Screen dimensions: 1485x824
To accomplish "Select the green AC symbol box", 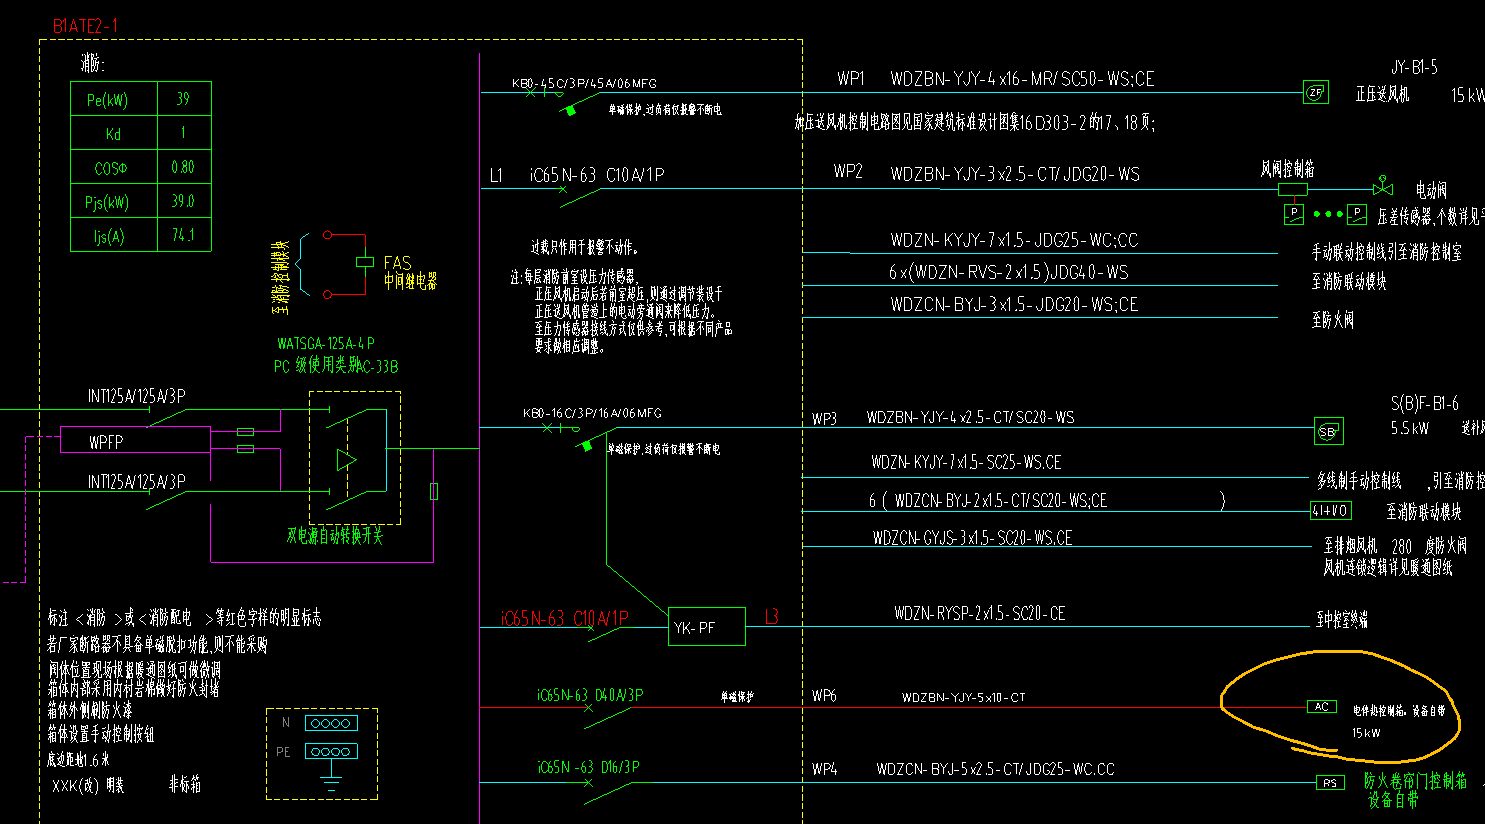I will click(1322, 707).
